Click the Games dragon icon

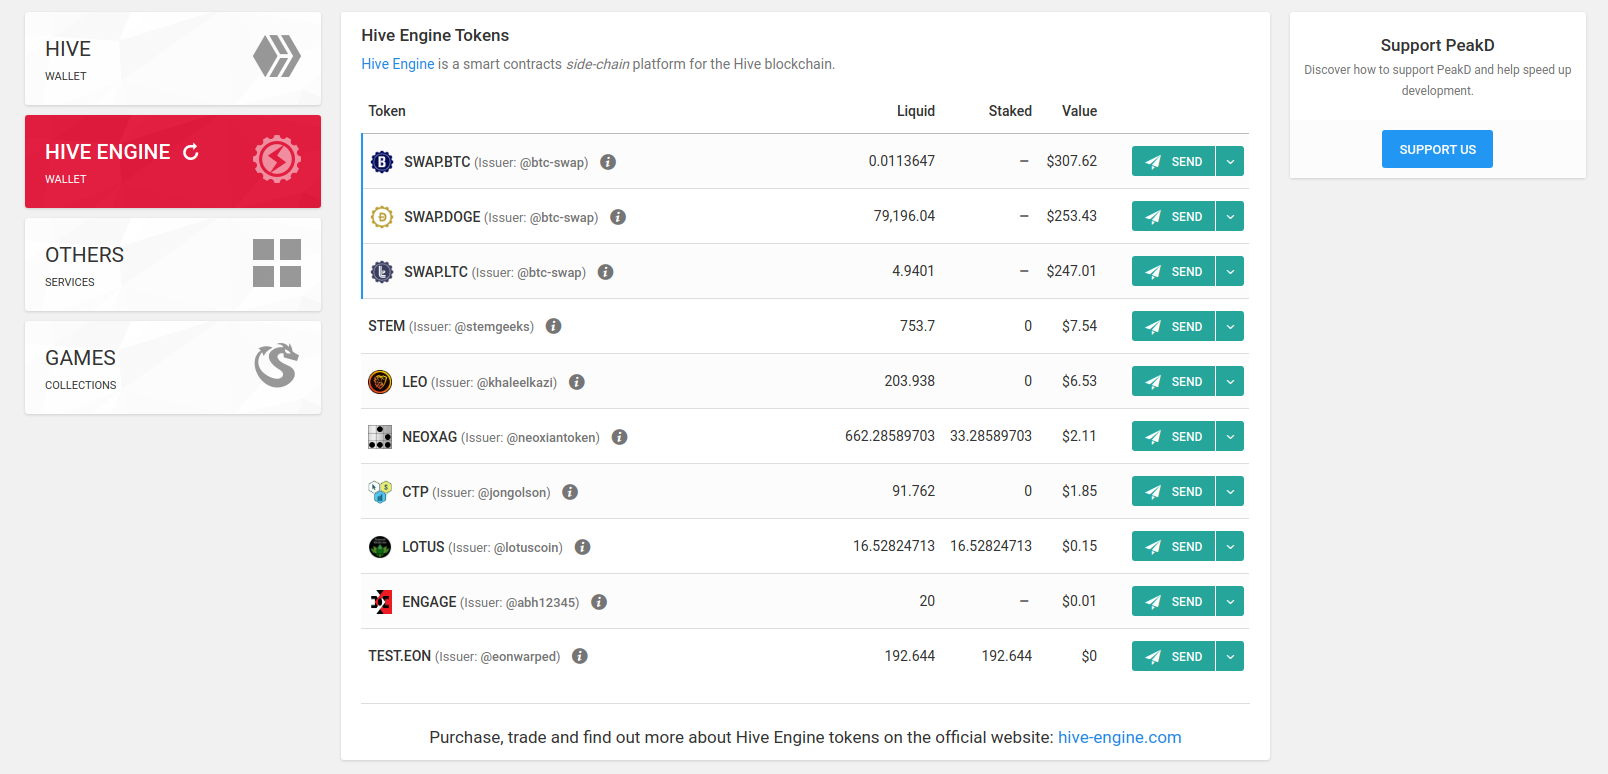click(x=277, y=365)
